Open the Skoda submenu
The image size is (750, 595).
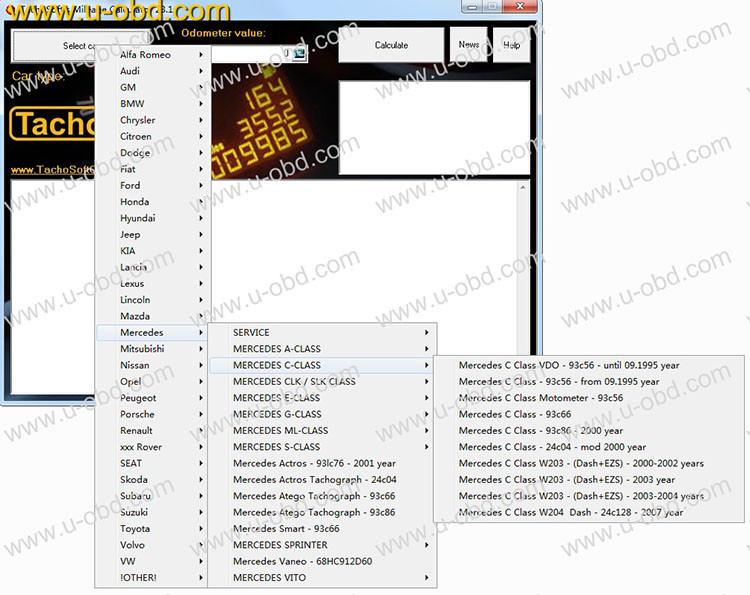click(153, 479)
